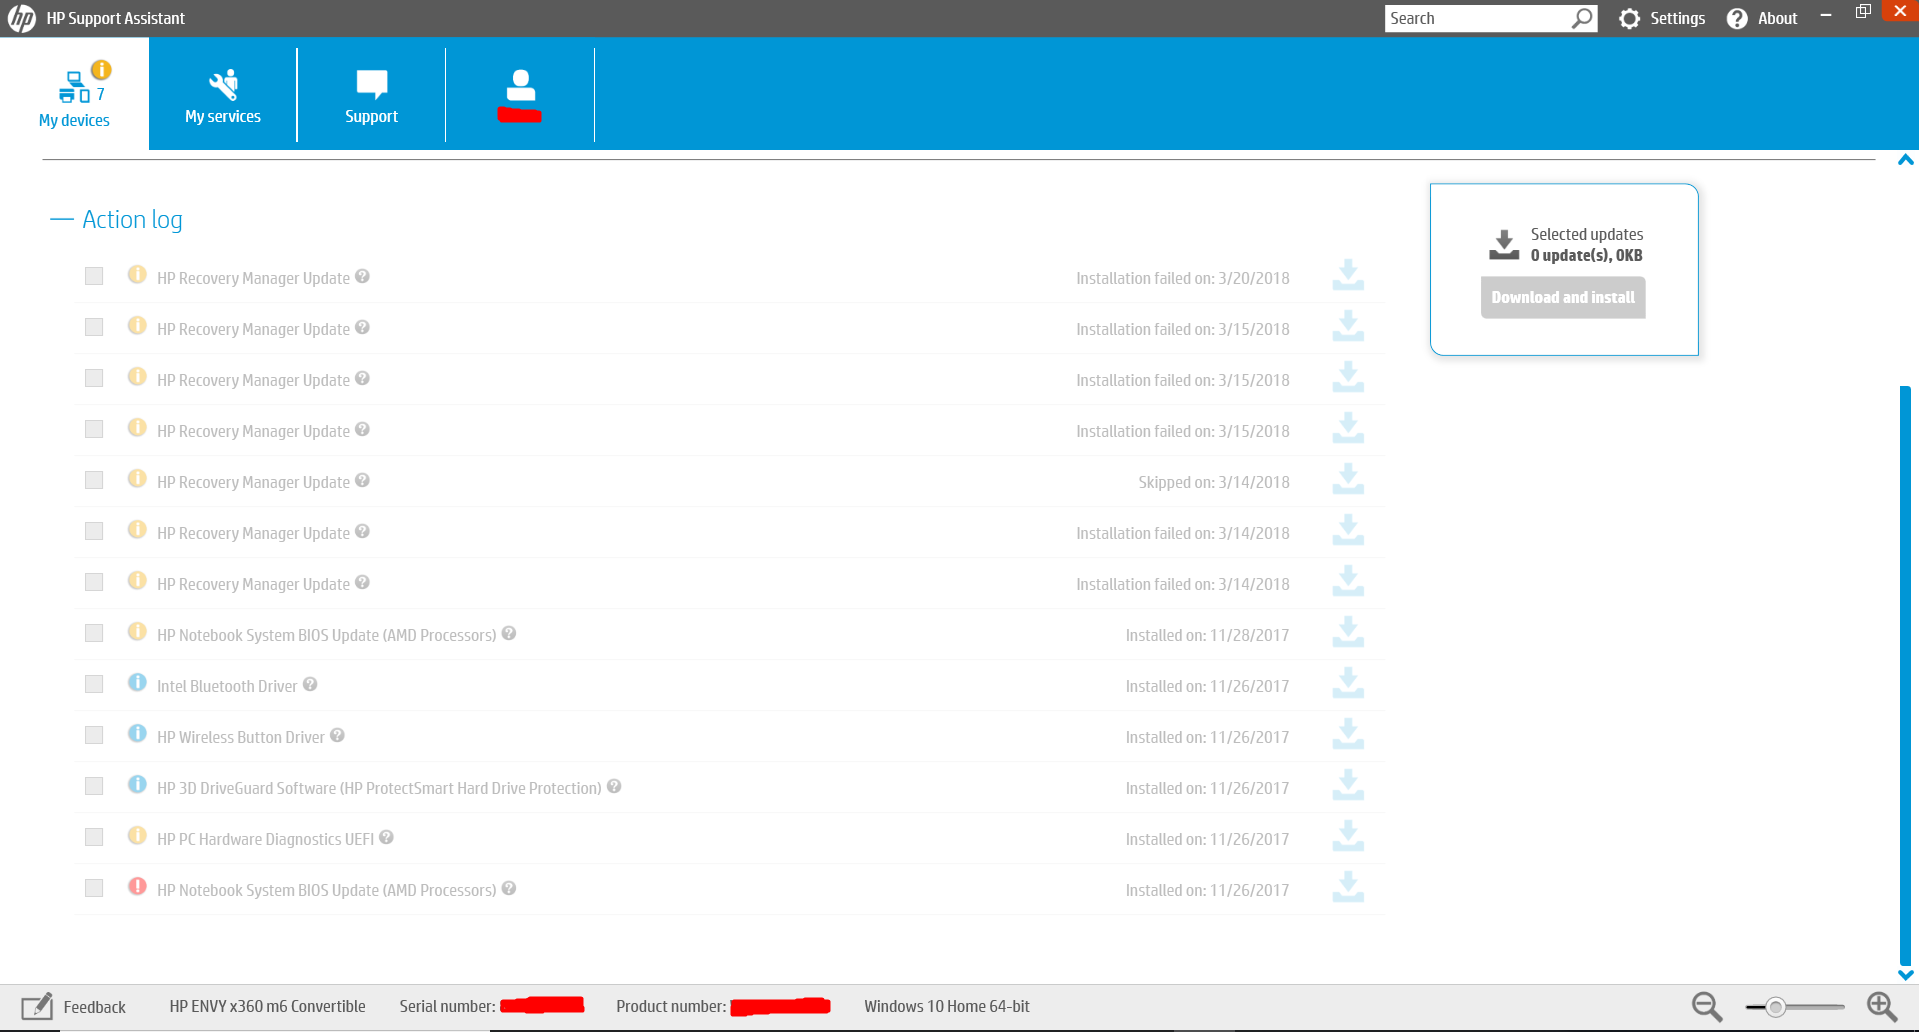This screenshot has width=1919, height=1032.
Task: Tick the first 3/15/2018 Recovery Manager Update checkbox
Action: 94,327
